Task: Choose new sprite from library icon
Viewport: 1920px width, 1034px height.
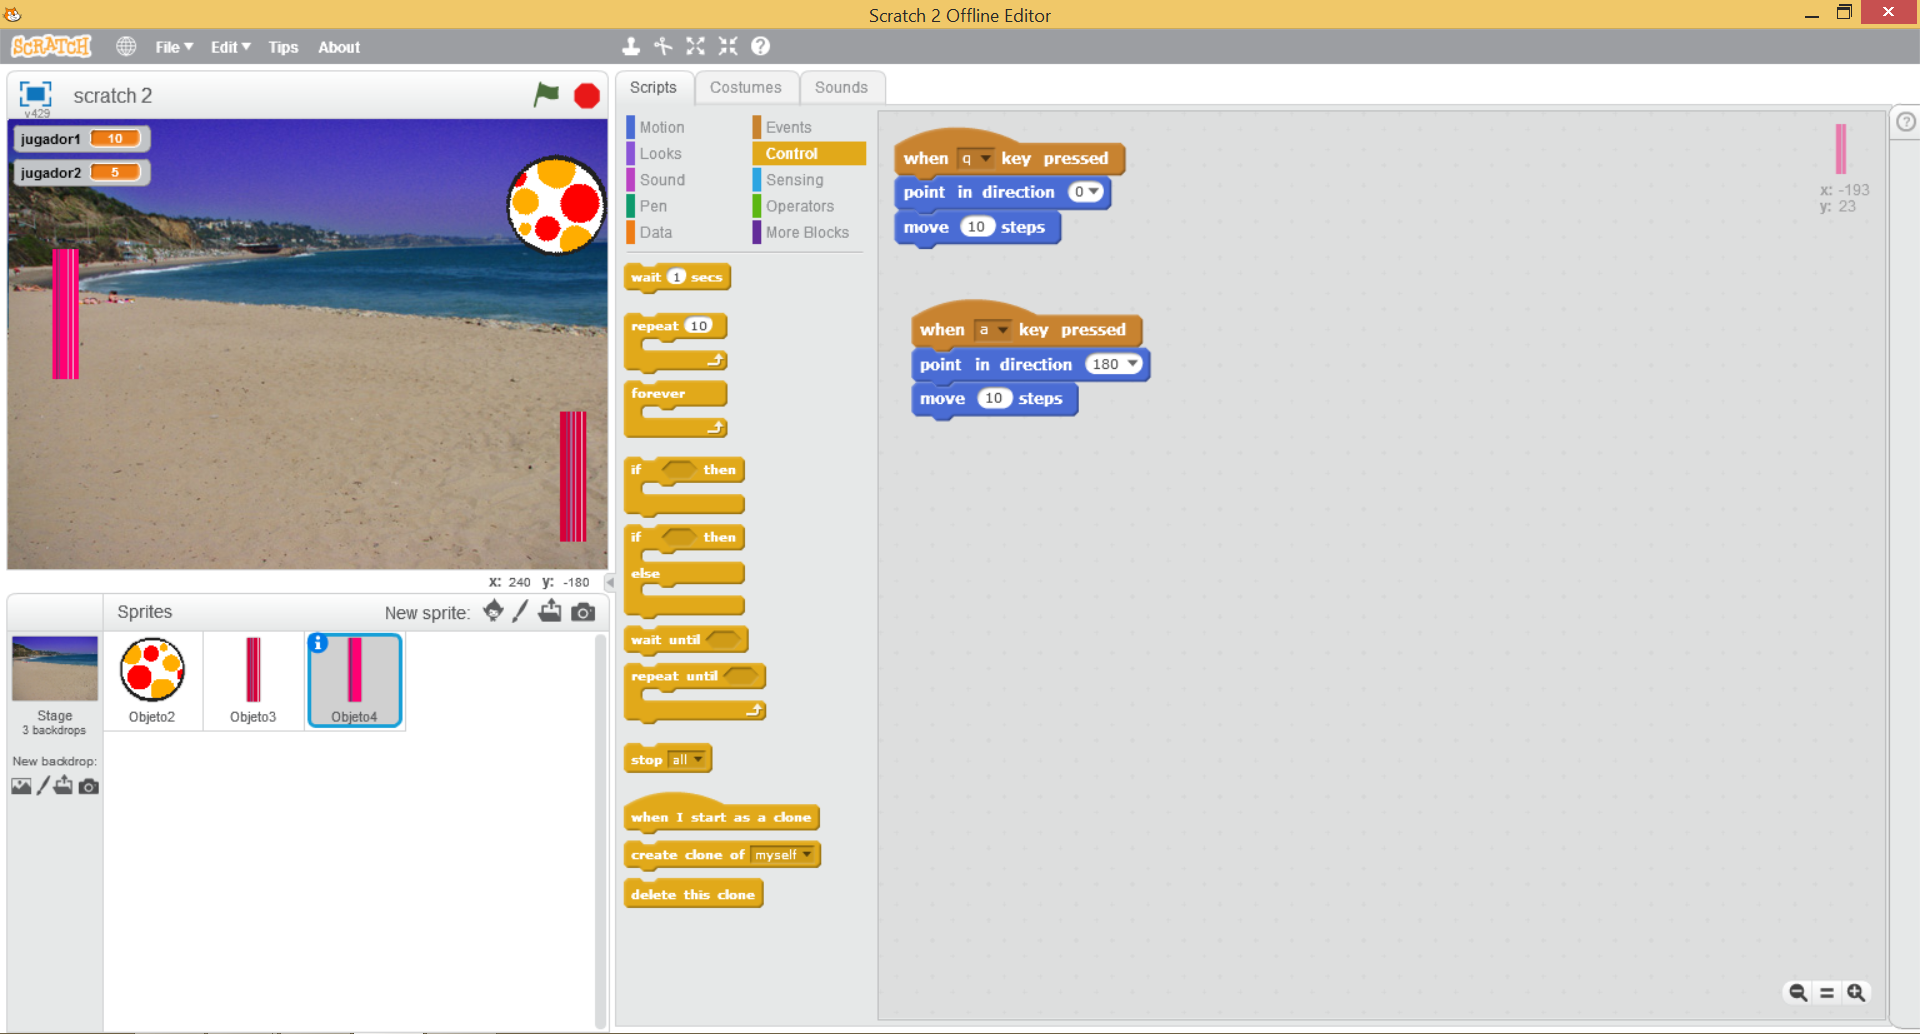Action: click(x=493, y=612)
